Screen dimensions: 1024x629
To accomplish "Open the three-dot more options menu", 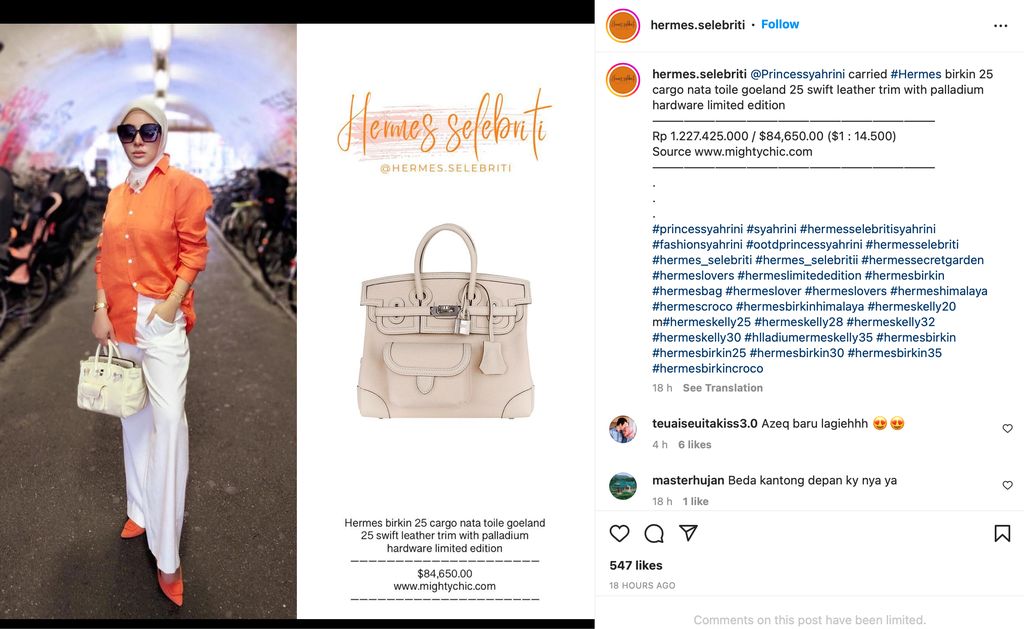I will click(1000, 25).
